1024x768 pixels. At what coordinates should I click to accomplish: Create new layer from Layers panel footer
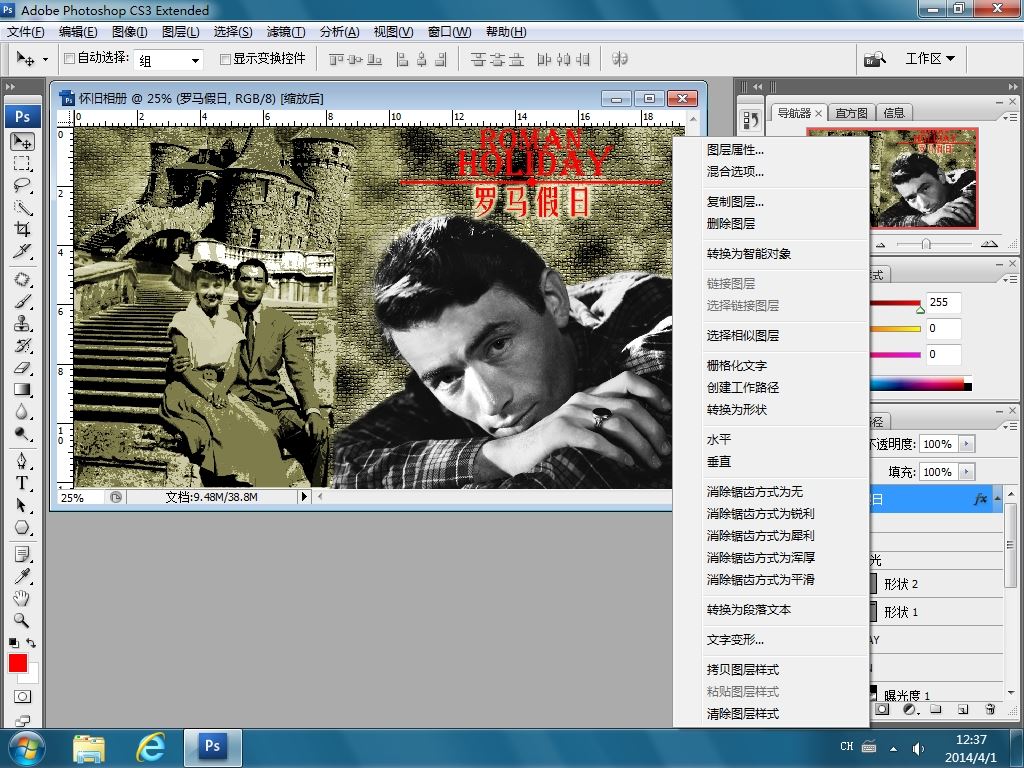pyautogui.click(x=963, y=709)
